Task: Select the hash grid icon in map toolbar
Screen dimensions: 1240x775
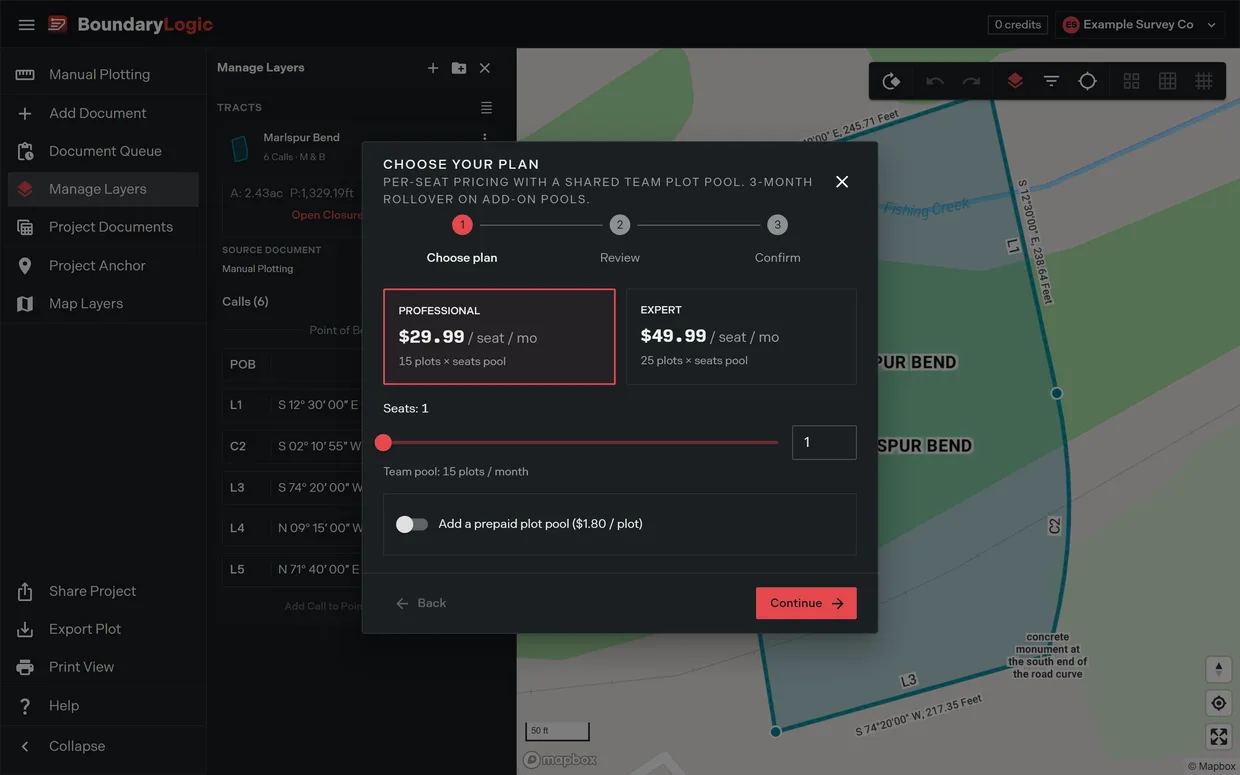Action: click(x=1204, y=81)
